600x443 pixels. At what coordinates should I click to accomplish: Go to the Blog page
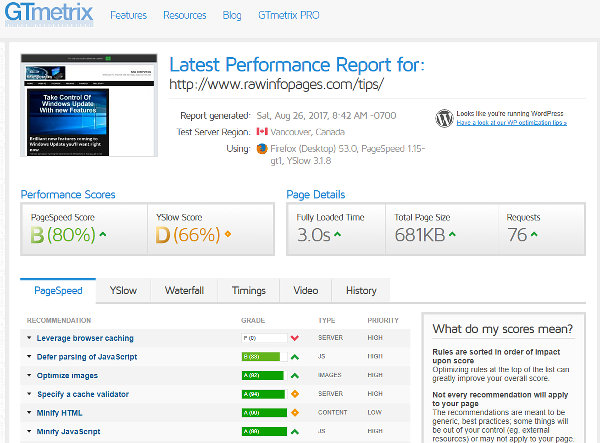[x=232, y=15]
